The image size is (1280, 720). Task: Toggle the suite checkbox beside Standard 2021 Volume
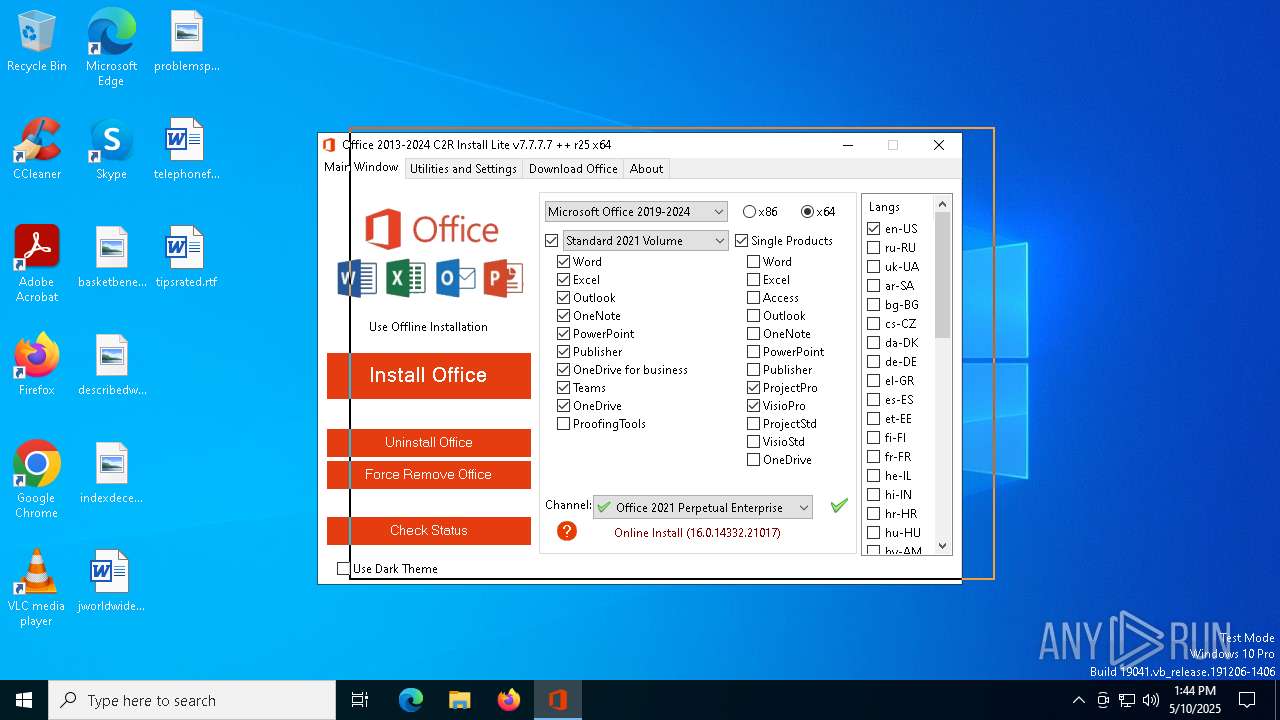pos(552,241)
